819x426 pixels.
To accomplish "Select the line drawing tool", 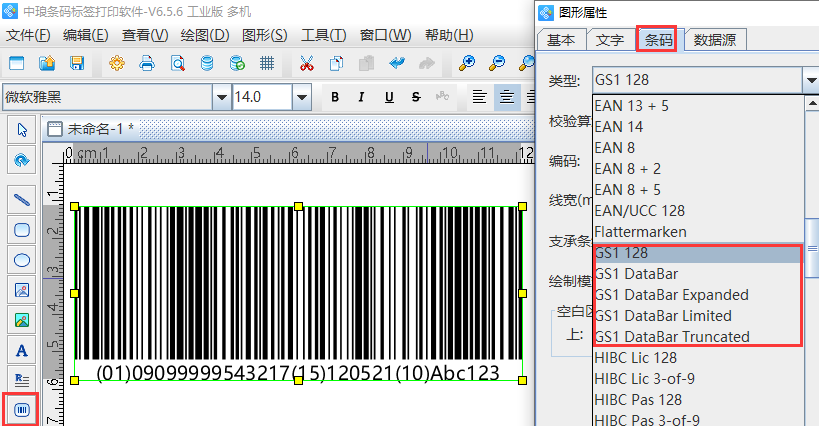I will pos(21,199).
